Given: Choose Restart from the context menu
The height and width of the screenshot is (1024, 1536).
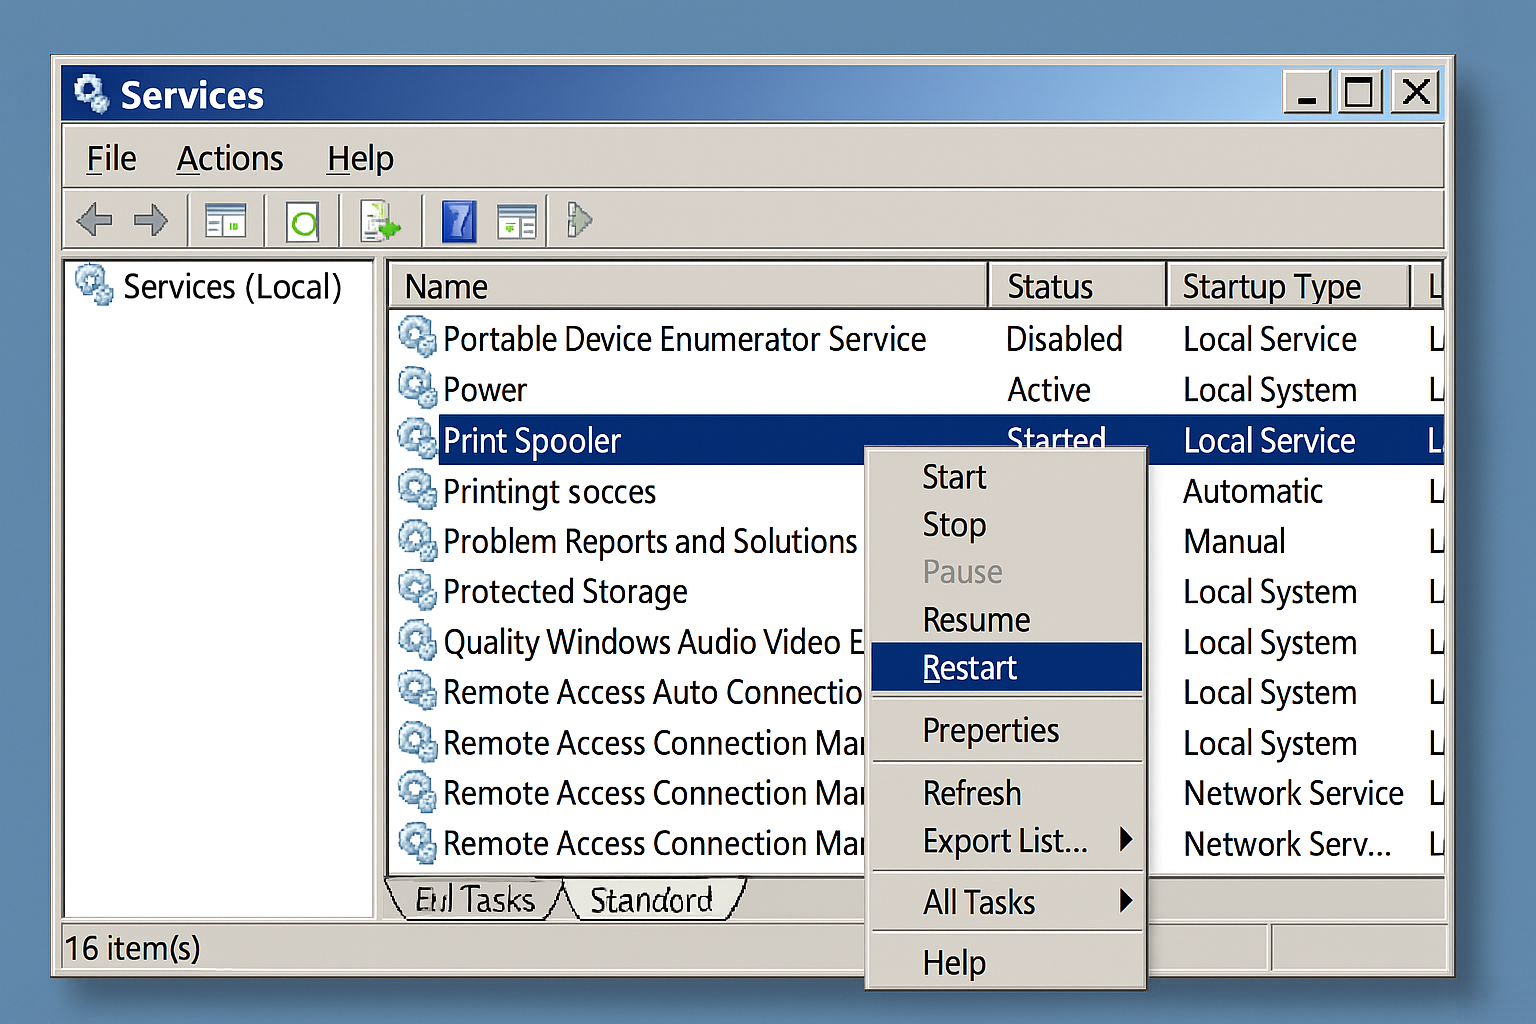Looking at the screenshot, I should point(970,667).
